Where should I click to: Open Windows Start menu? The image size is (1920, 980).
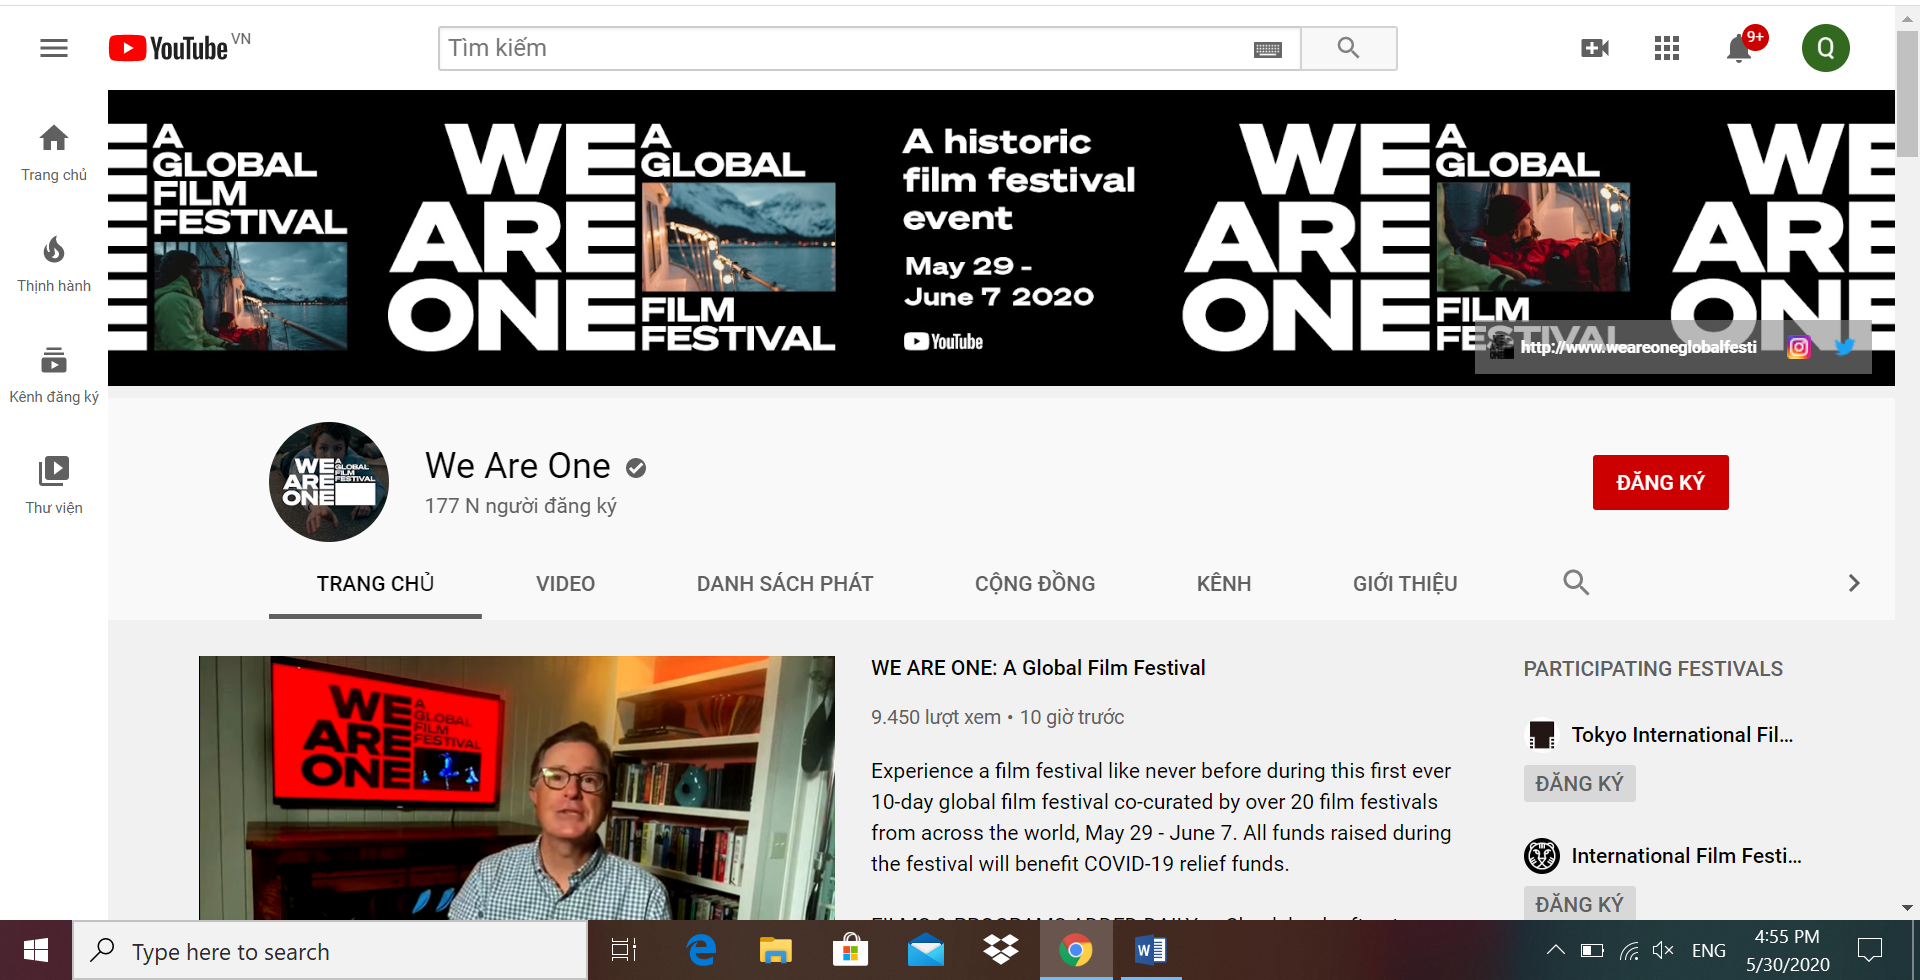click(36, 950)
